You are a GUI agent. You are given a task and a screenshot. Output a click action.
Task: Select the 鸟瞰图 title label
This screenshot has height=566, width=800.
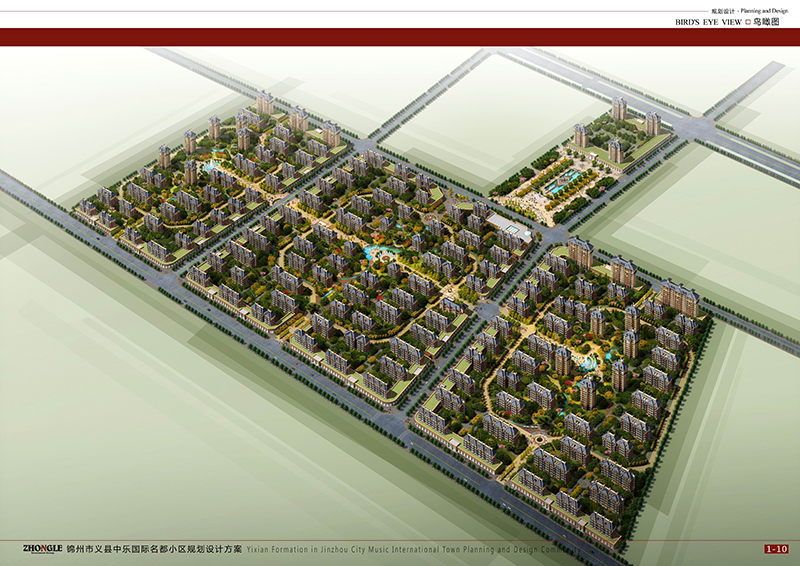point(766,20)
